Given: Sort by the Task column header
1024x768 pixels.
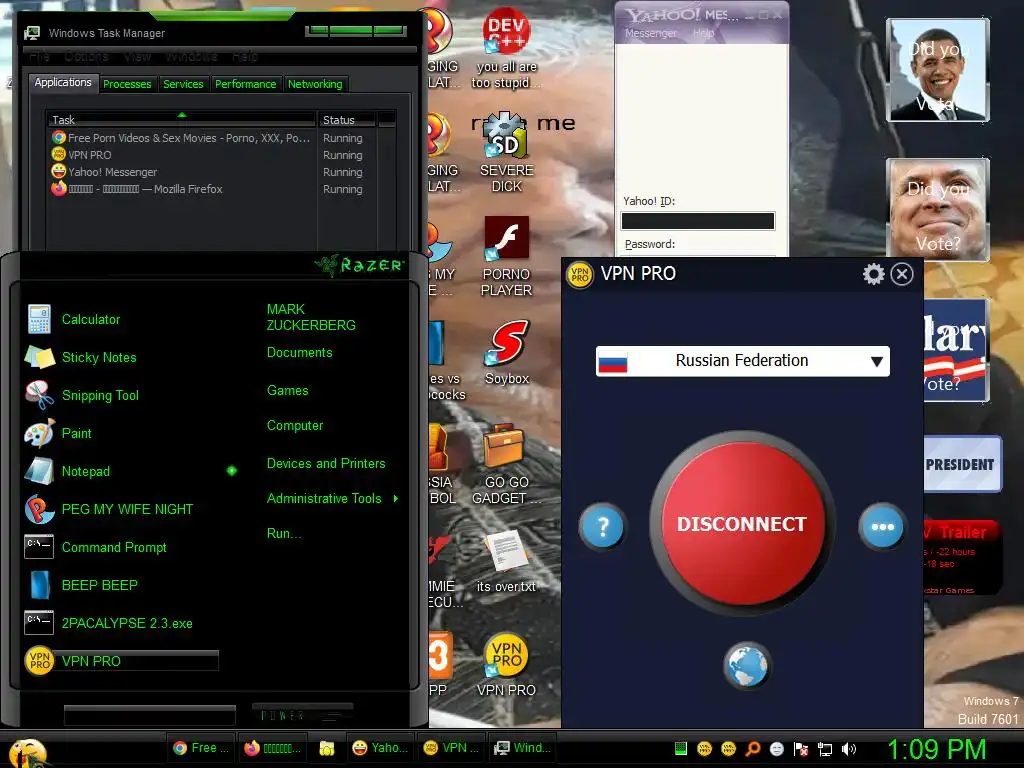Looking at the screenshot, I should pyautogui.click(x=182, y=120).
